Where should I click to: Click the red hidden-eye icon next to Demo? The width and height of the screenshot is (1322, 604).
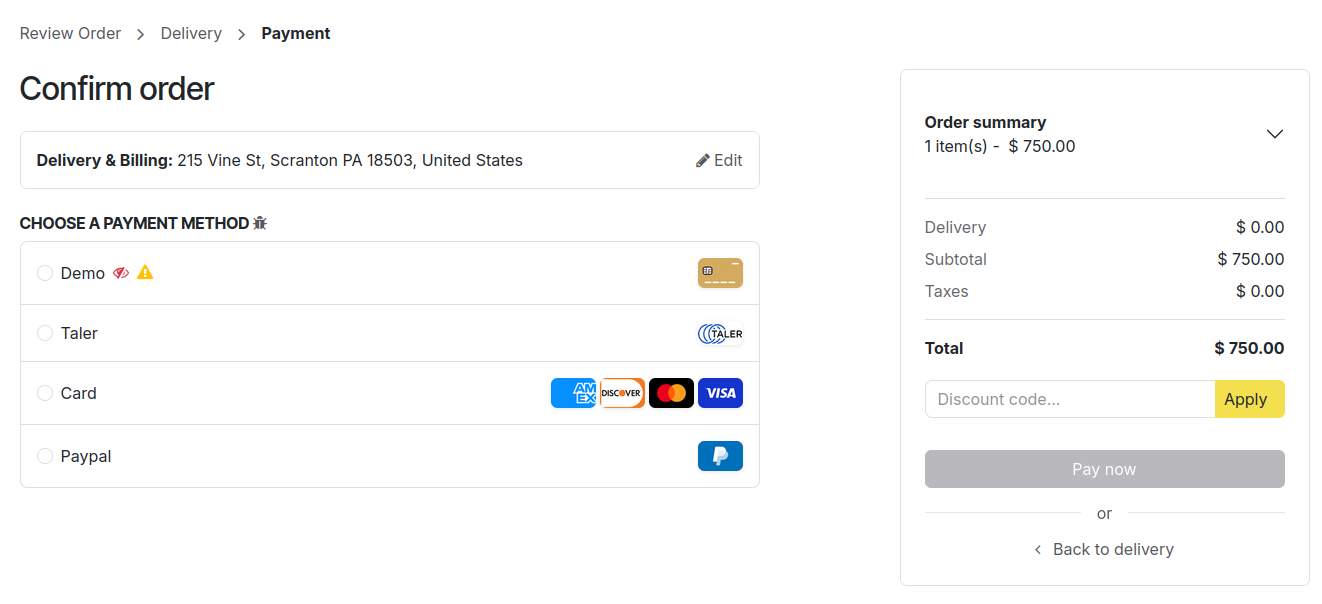click(121, 273)
